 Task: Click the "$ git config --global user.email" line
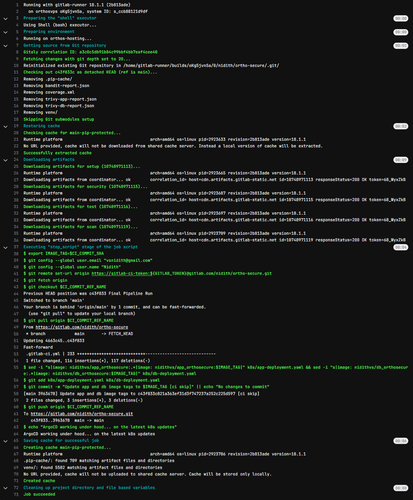pos(88,260)
